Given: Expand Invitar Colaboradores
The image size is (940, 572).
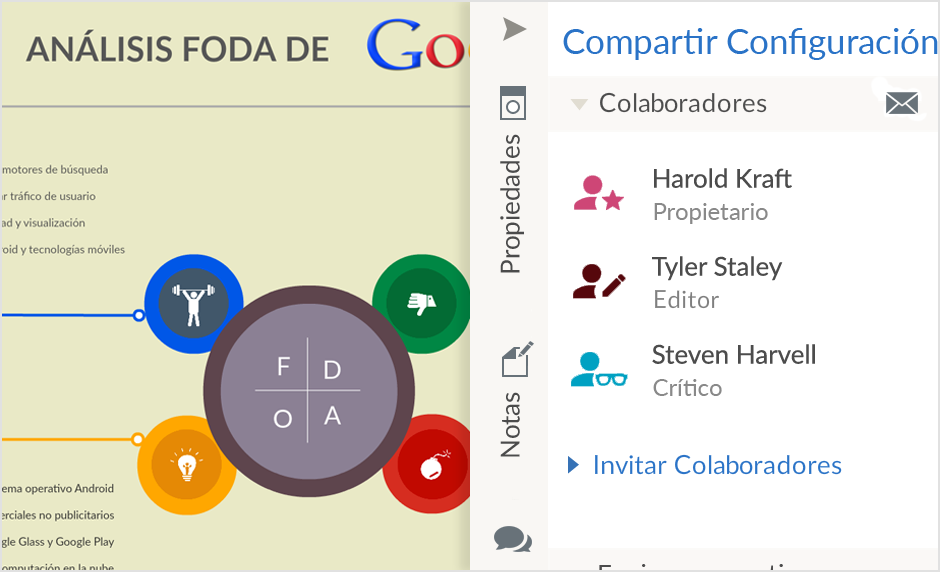Looking at the screenshot, I should click(x=573, y=465).
